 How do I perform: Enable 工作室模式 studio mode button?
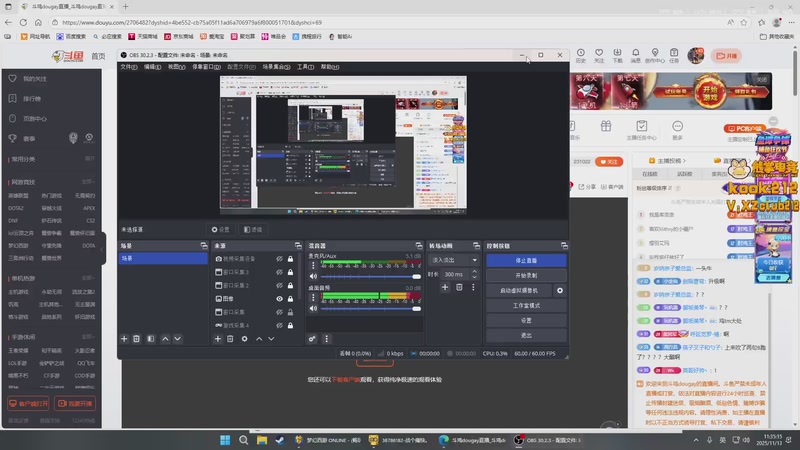point(526,306)
